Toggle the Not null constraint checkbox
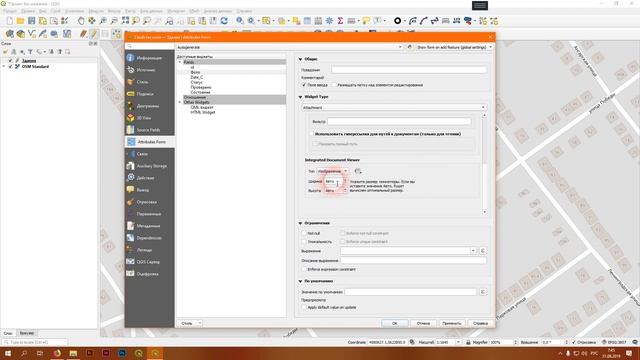The image size is (640, 360). (x=304, y=233)
